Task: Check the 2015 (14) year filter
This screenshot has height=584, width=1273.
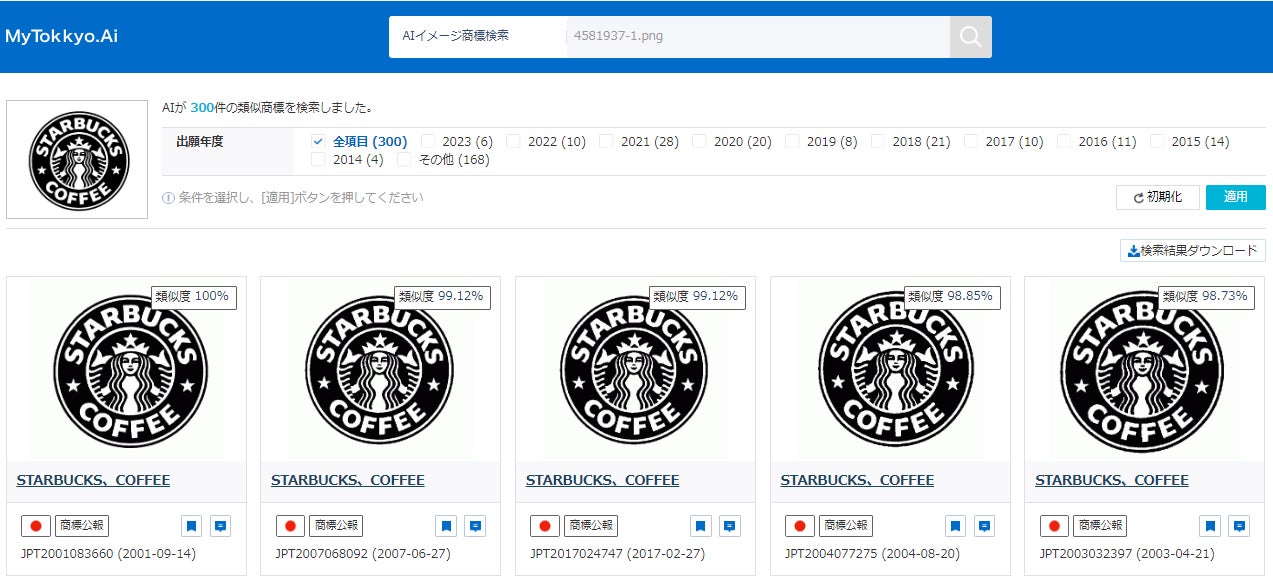Action: [1157, 142]
